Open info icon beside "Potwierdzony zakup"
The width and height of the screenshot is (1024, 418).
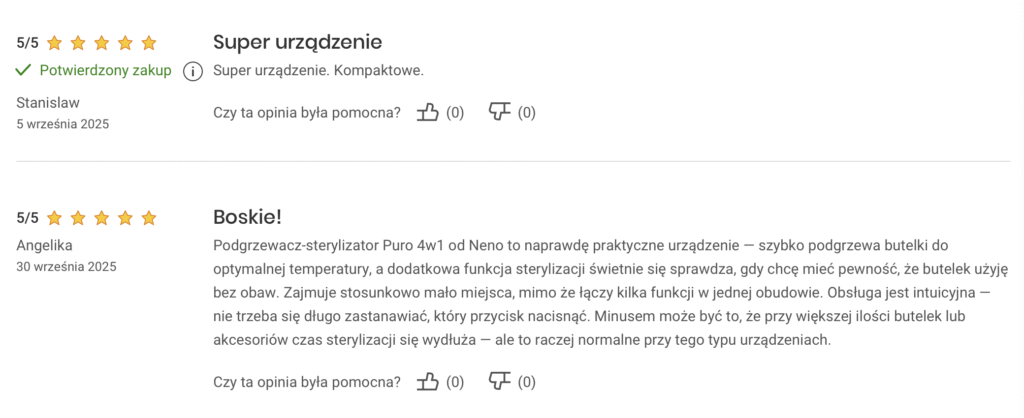pos(193,72)
